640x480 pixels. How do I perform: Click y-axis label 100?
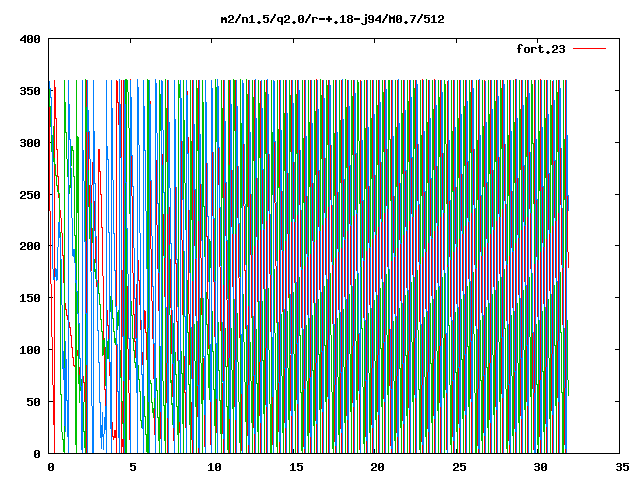point(30,350)
